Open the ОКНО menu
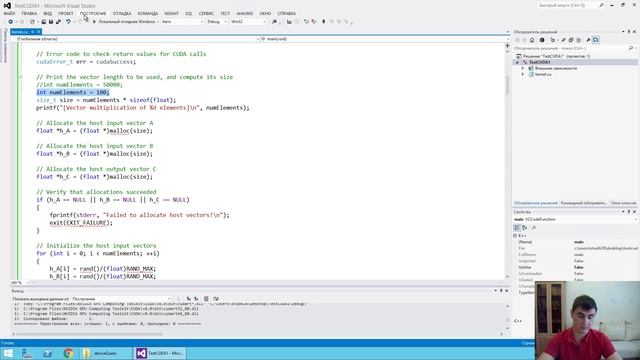This screenshot has height=360, width=640. 265,13
